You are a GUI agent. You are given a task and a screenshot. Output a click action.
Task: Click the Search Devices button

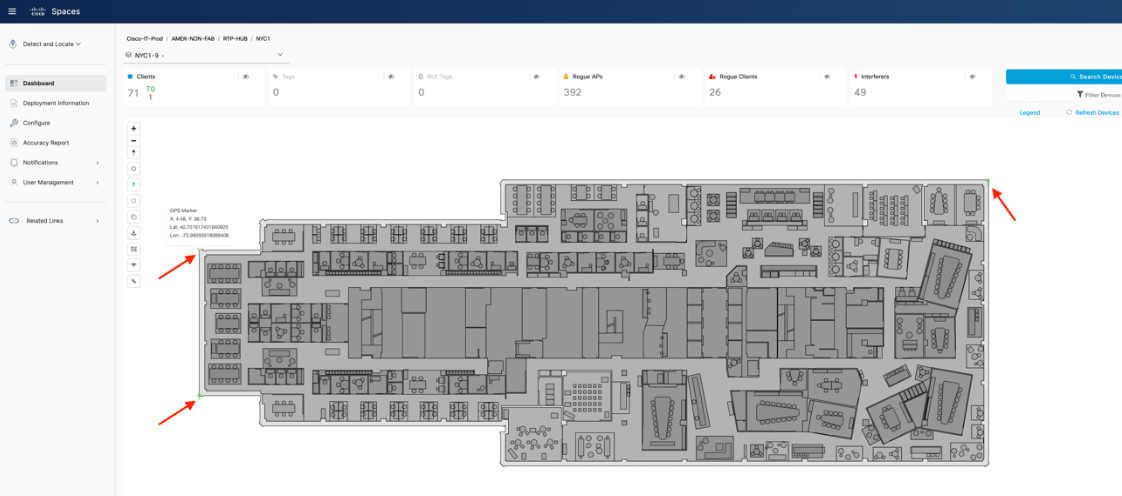pos(1064,76)
